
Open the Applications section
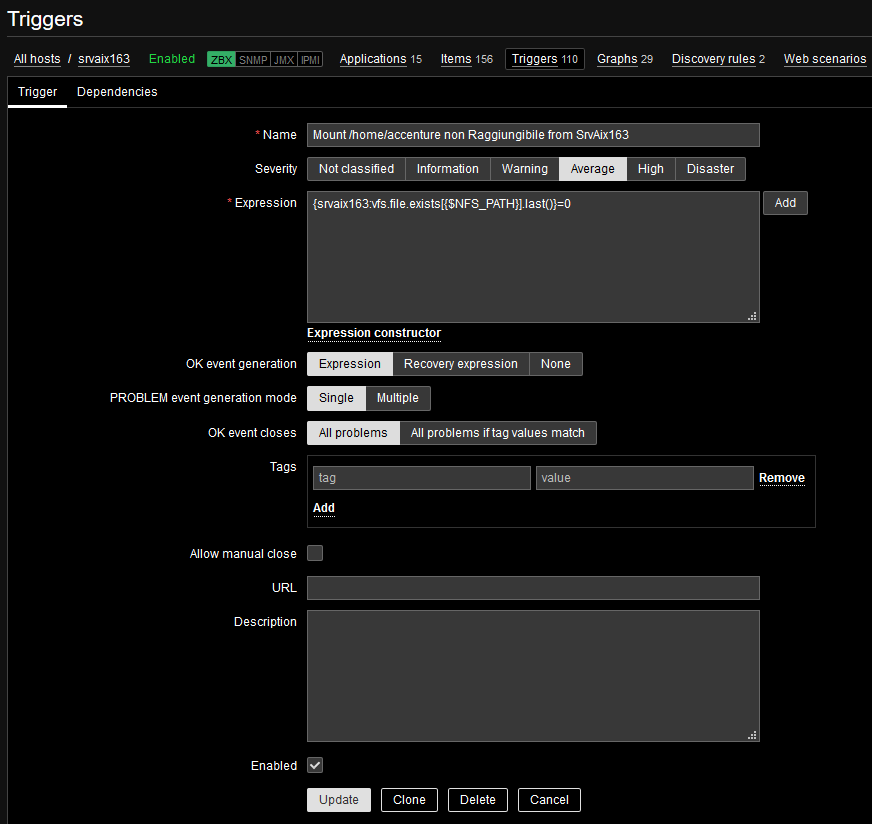tap(373, 59)
